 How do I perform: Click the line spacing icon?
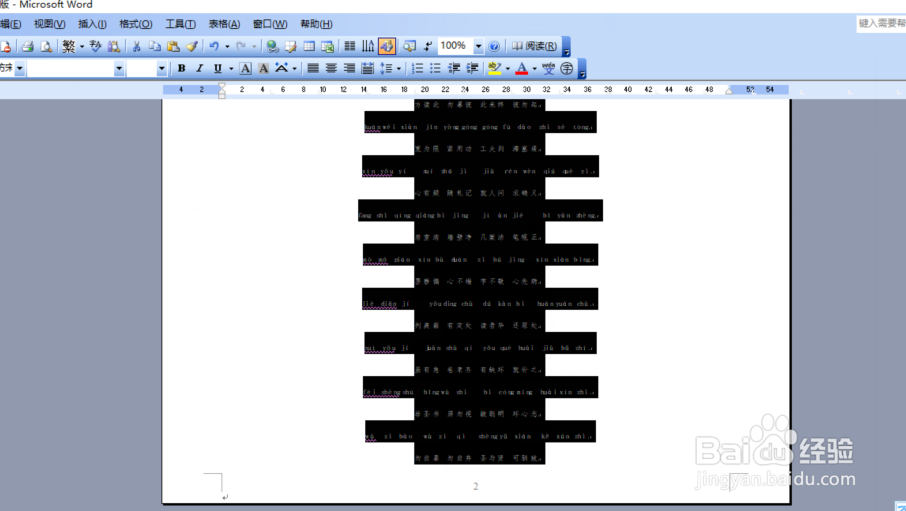pos(386,68)
